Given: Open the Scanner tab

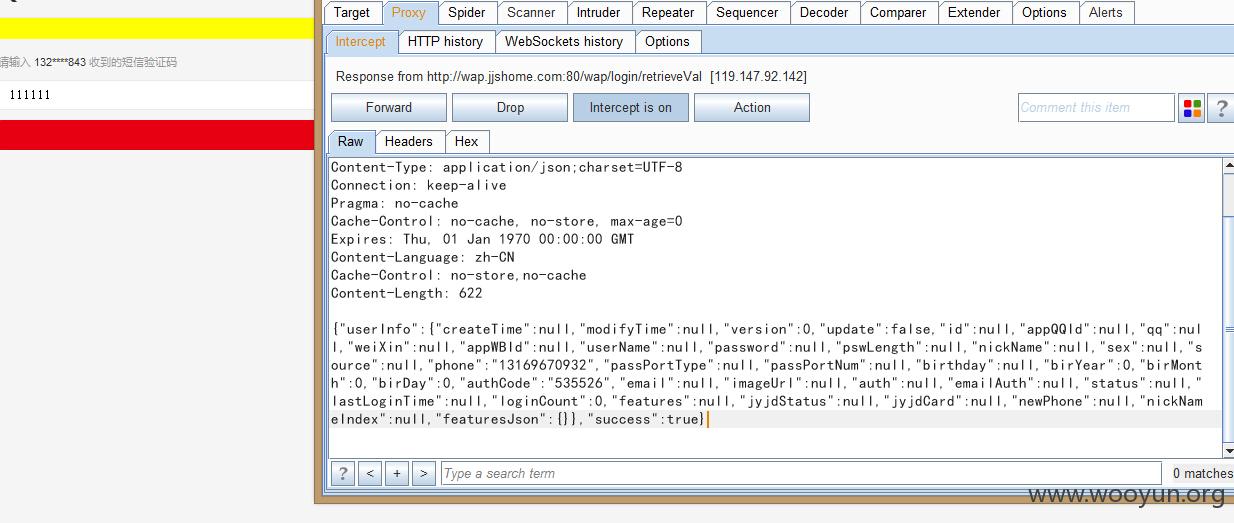Looking at the screenshot, I should click(x=531, y=13).
